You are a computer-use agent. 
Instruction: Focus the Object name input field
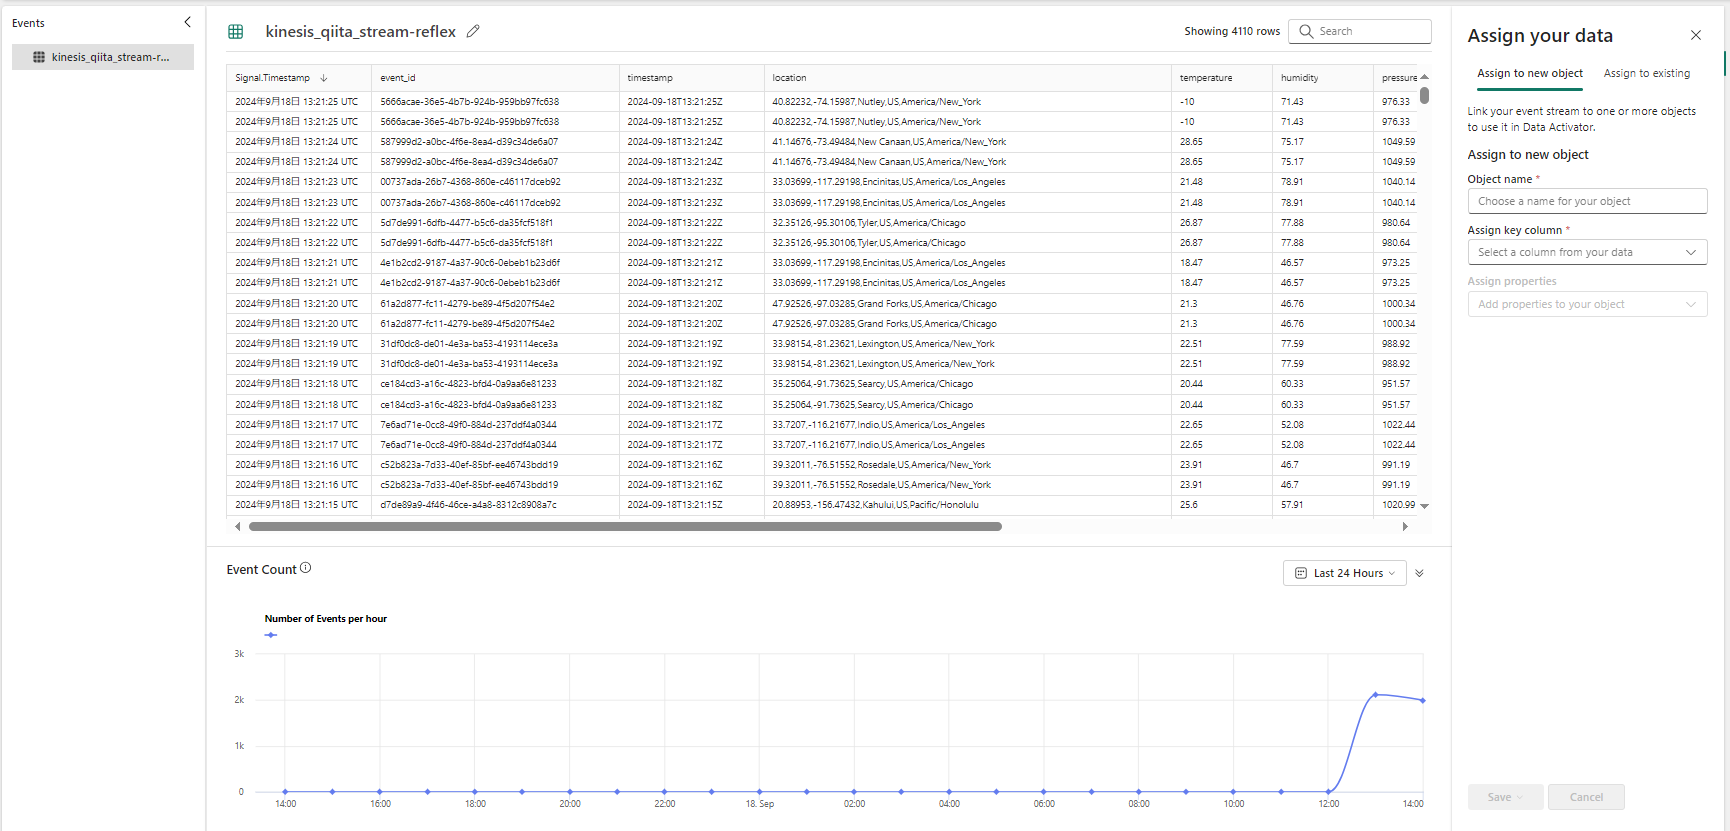(1587, 201)
